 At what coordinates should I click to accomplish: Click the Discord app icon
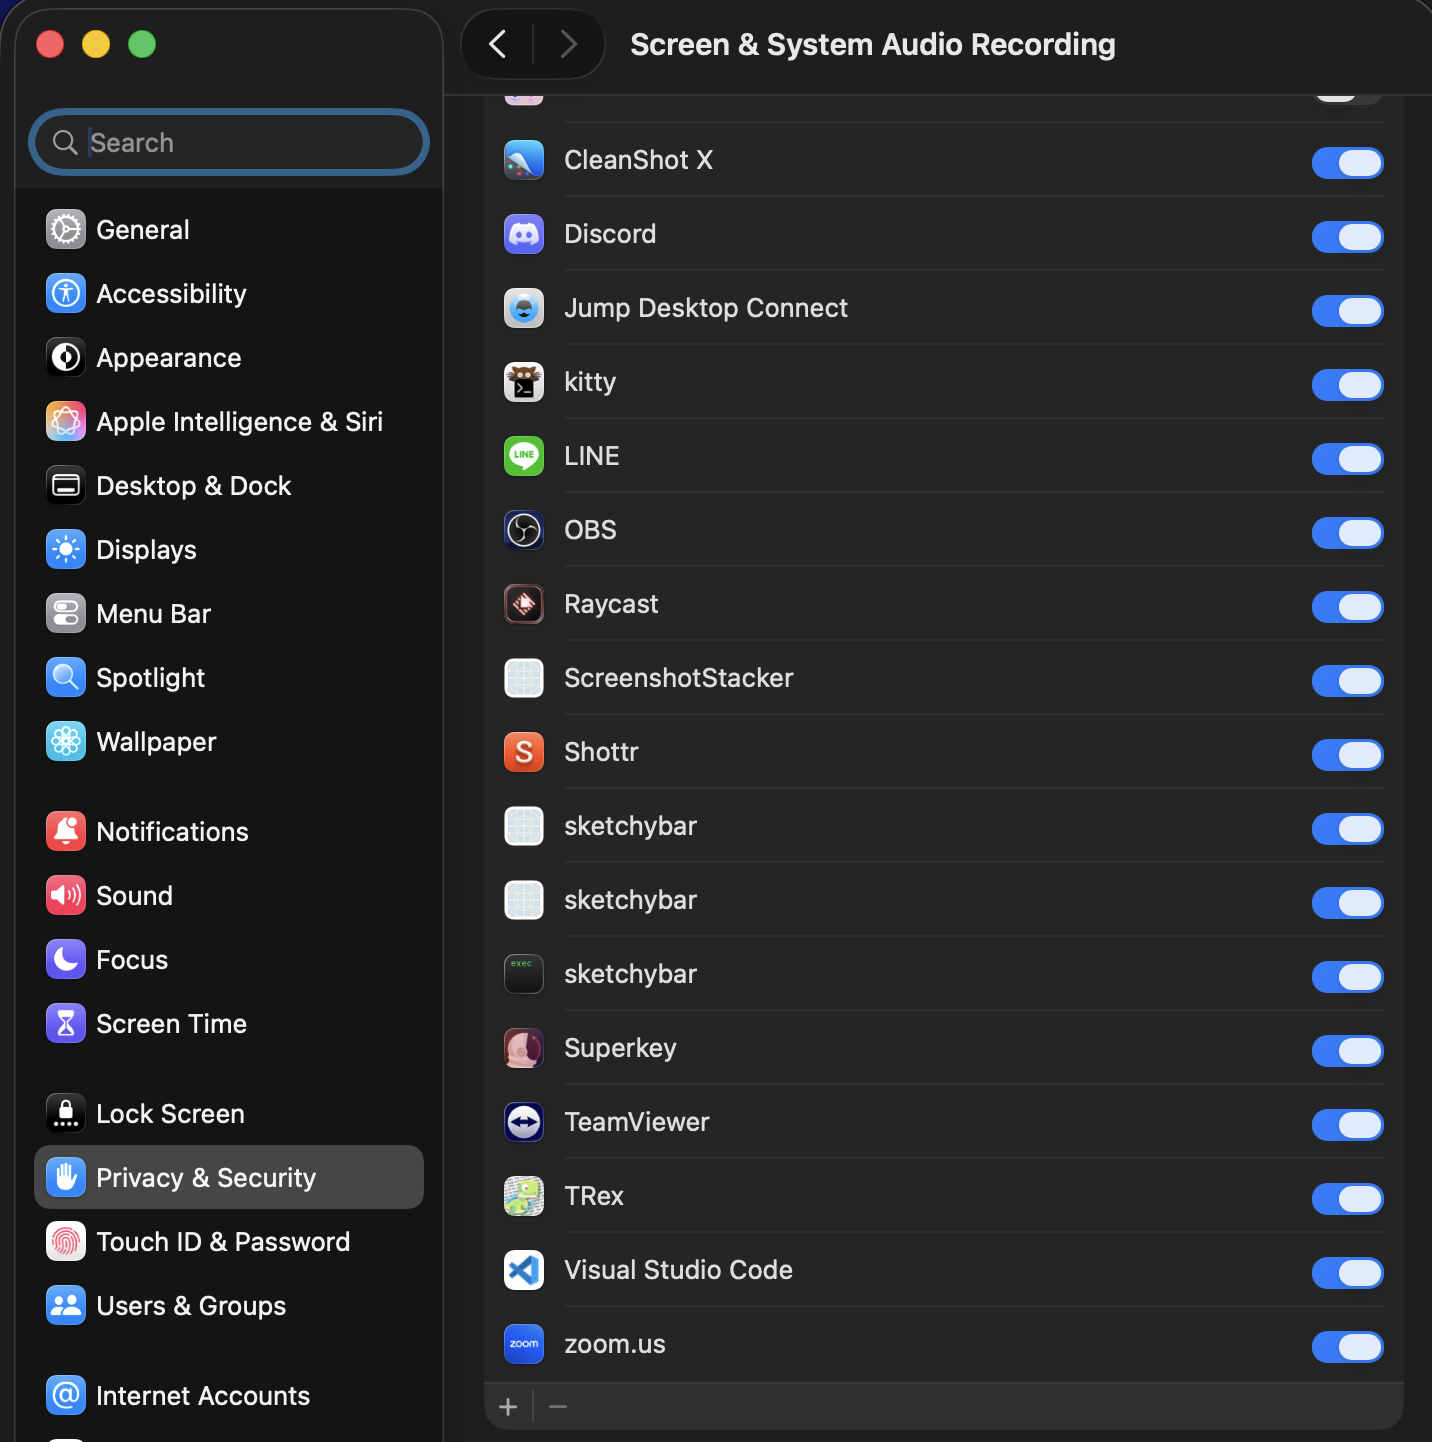tap(523, 233)
